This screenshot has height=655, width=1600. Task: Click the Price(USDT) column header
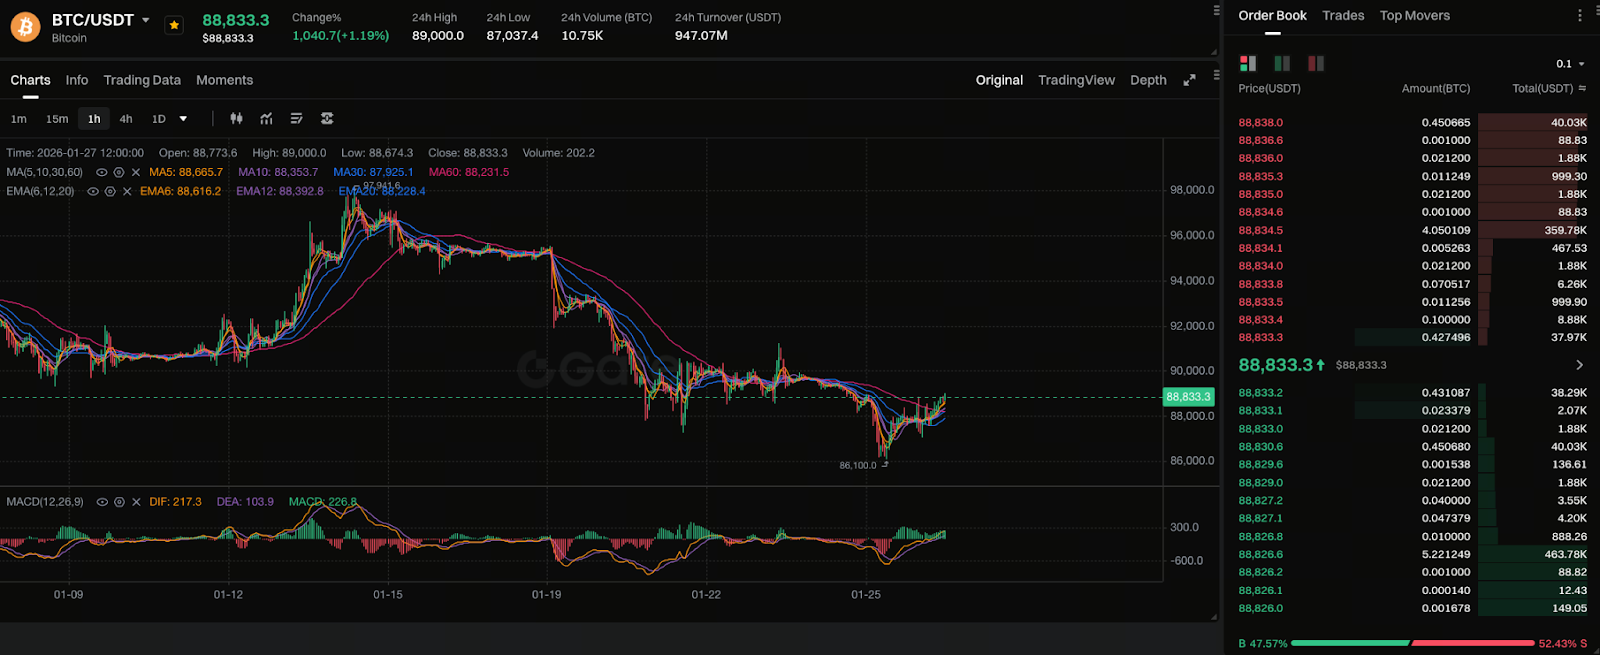click(1269, 88)
